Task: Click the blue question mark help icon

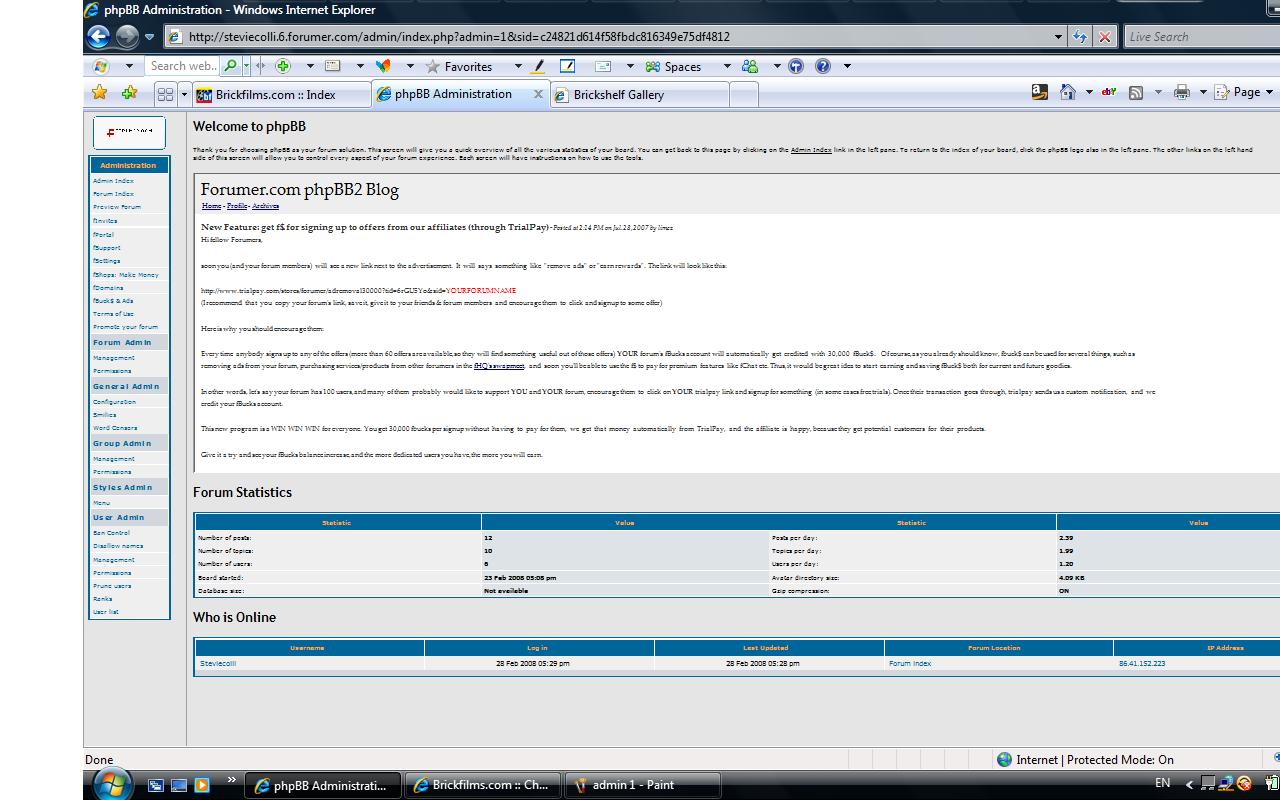Action: 823,66
